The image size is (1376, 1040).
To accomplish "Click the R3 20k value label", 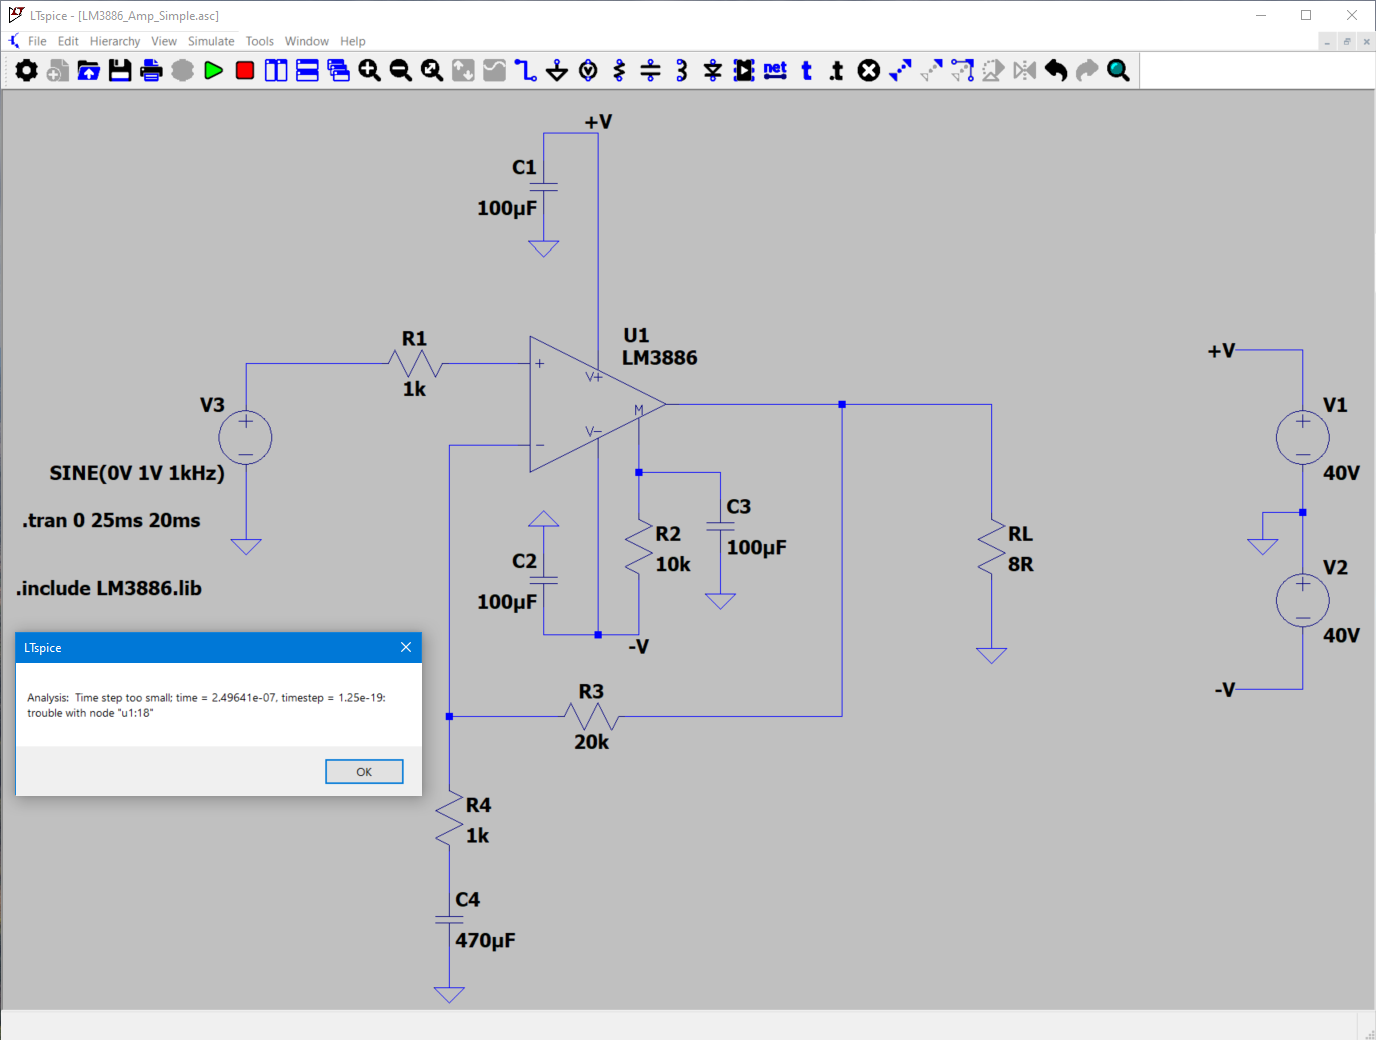I will pos(591,742).
